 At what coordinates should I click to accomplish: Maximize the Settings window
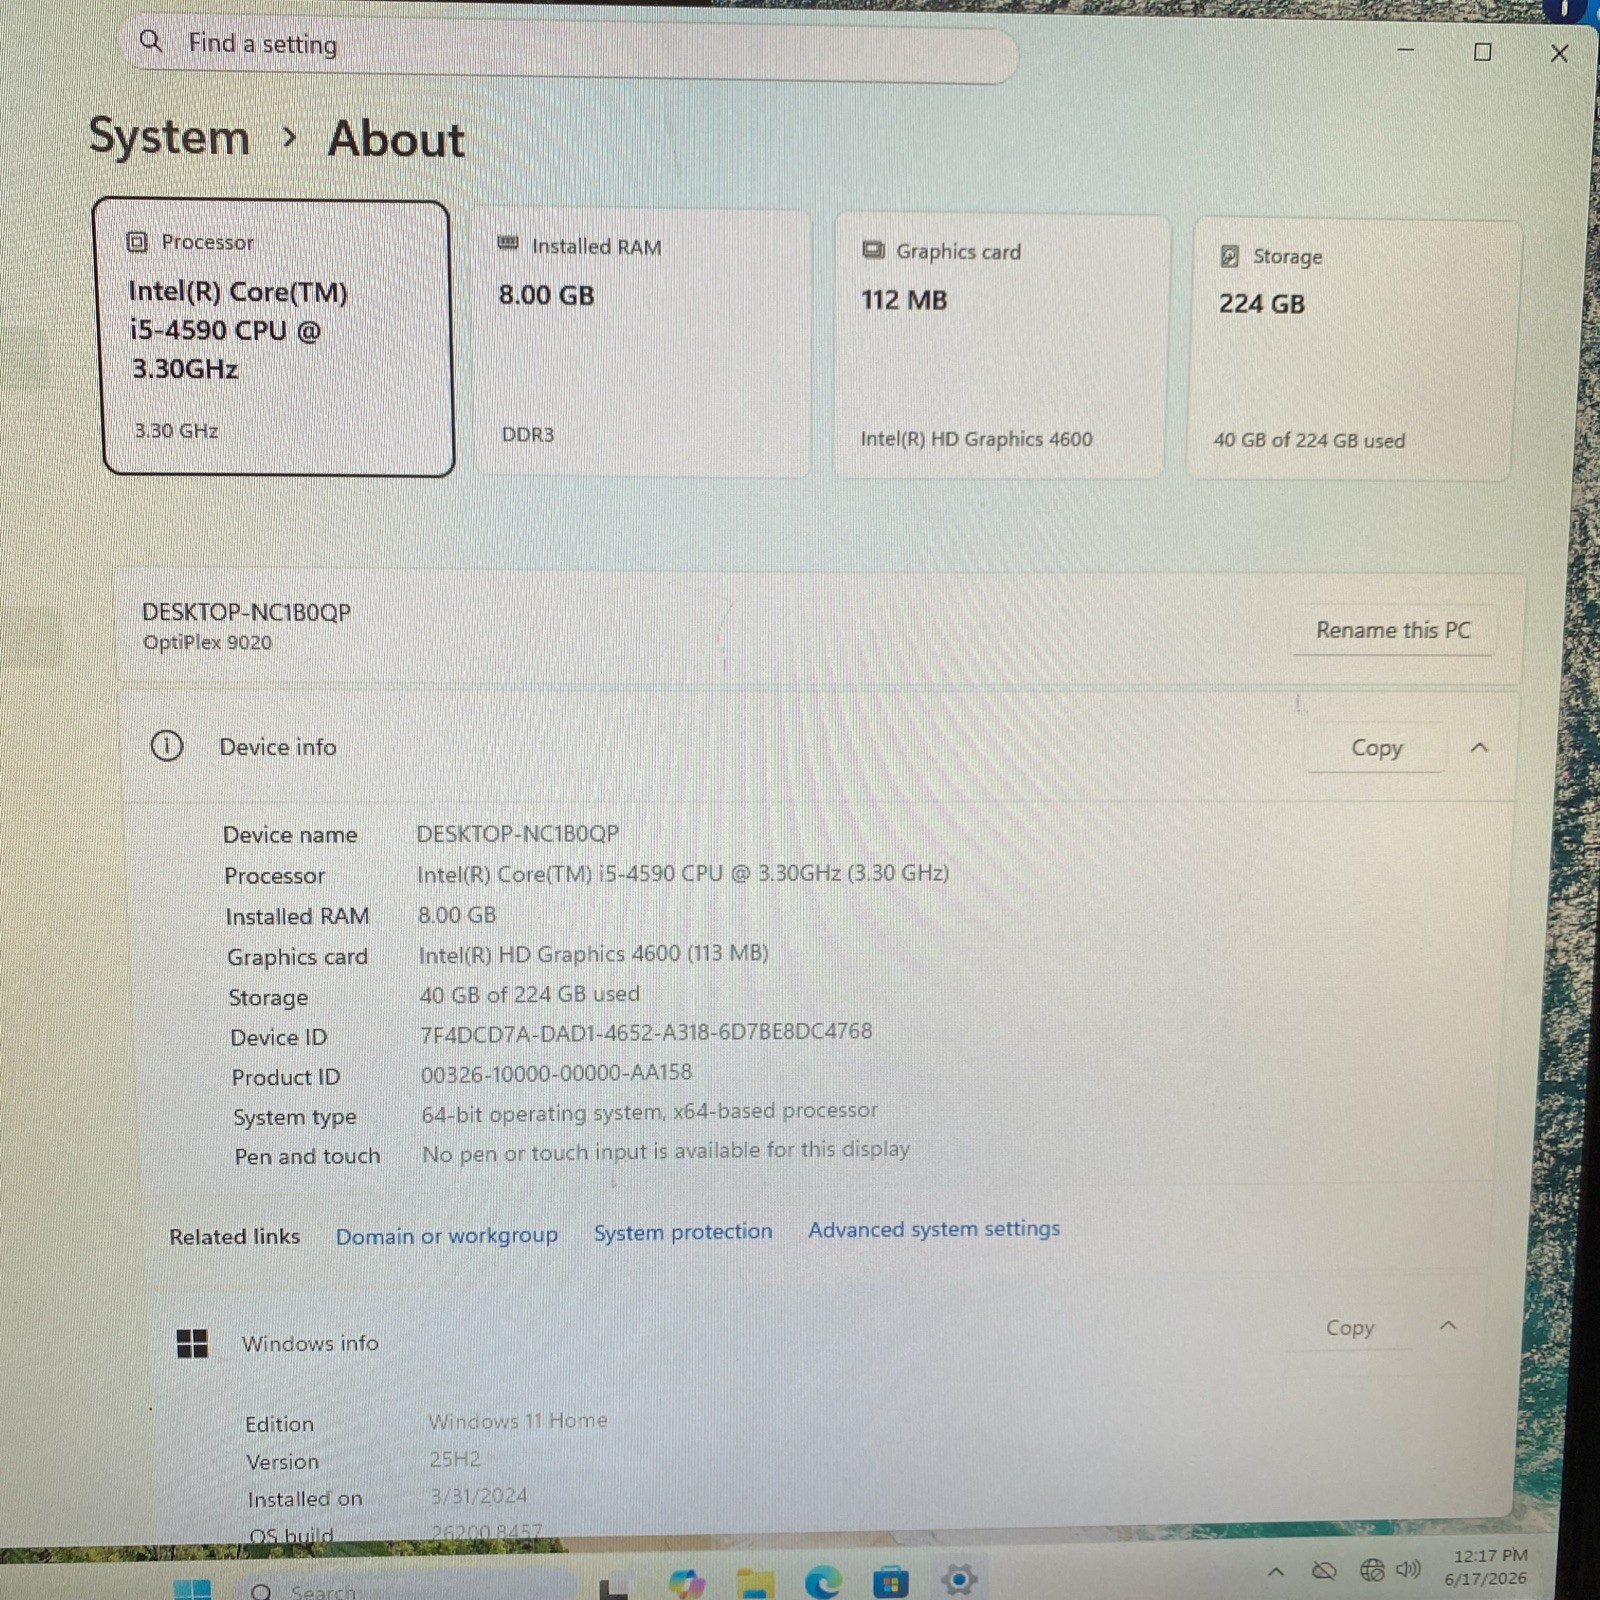point(1482,52)
